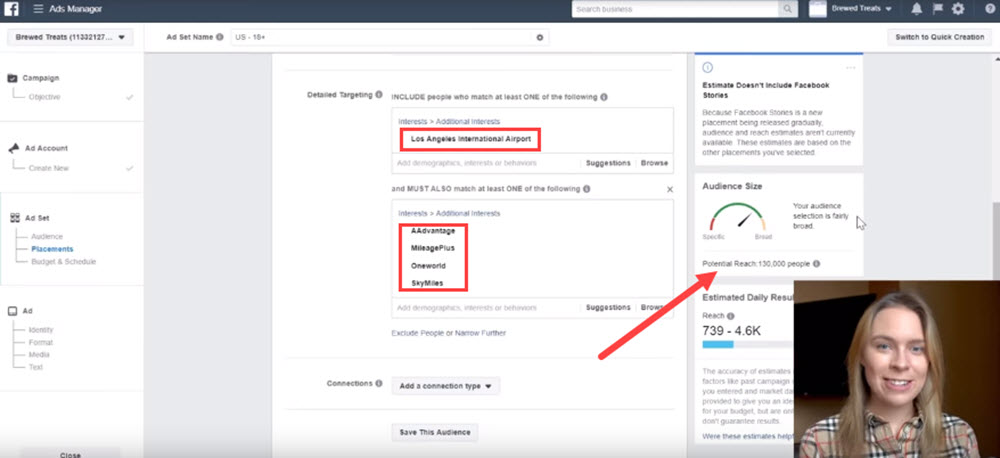Go to Budget & Schedule section
Viewport: 1000px width, 458px height.
click(x=64, y=262)
